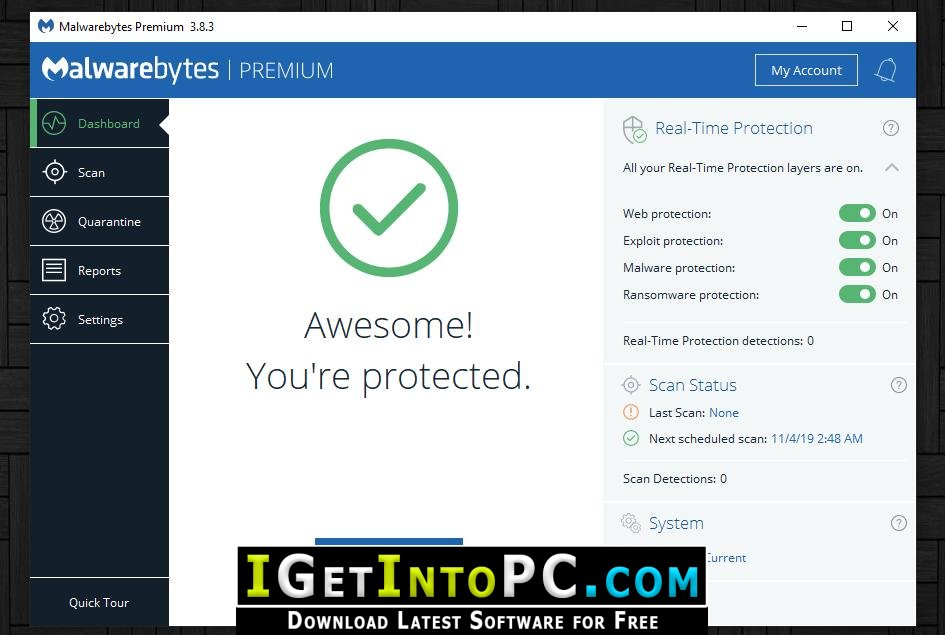Open the next scheduled scan date link

[817, 439]
